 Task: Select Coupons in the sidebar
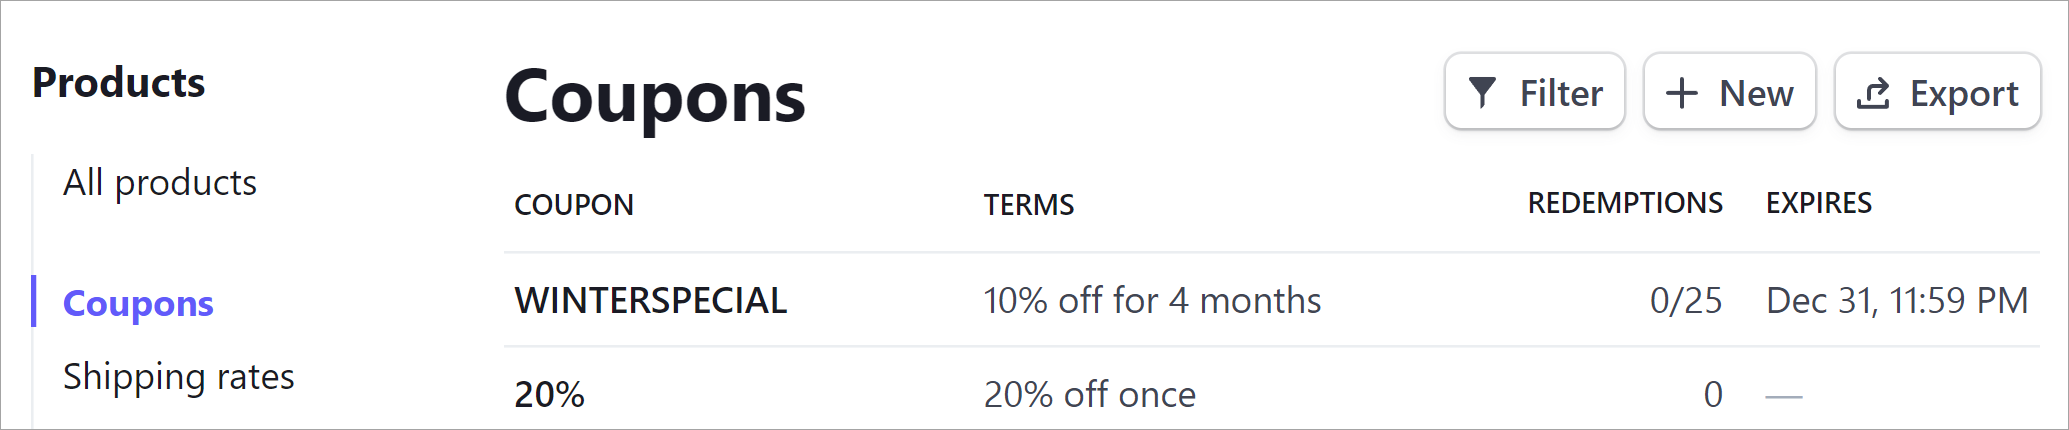tap(138, 303)
